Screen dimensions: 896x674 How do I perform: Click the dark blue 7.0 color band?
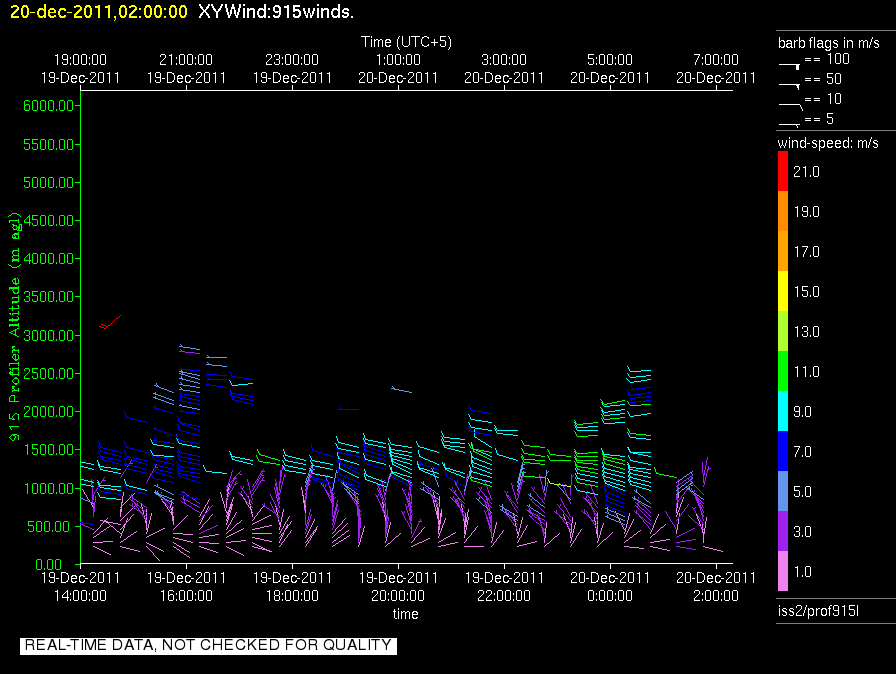pos(783,451)
